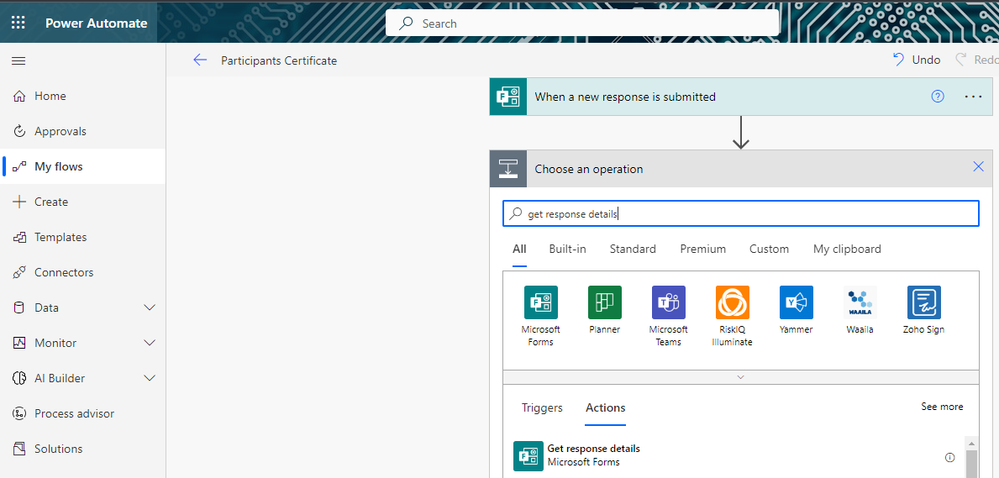
Task: Click the Redo button
Action: click(x=976, y=60)
